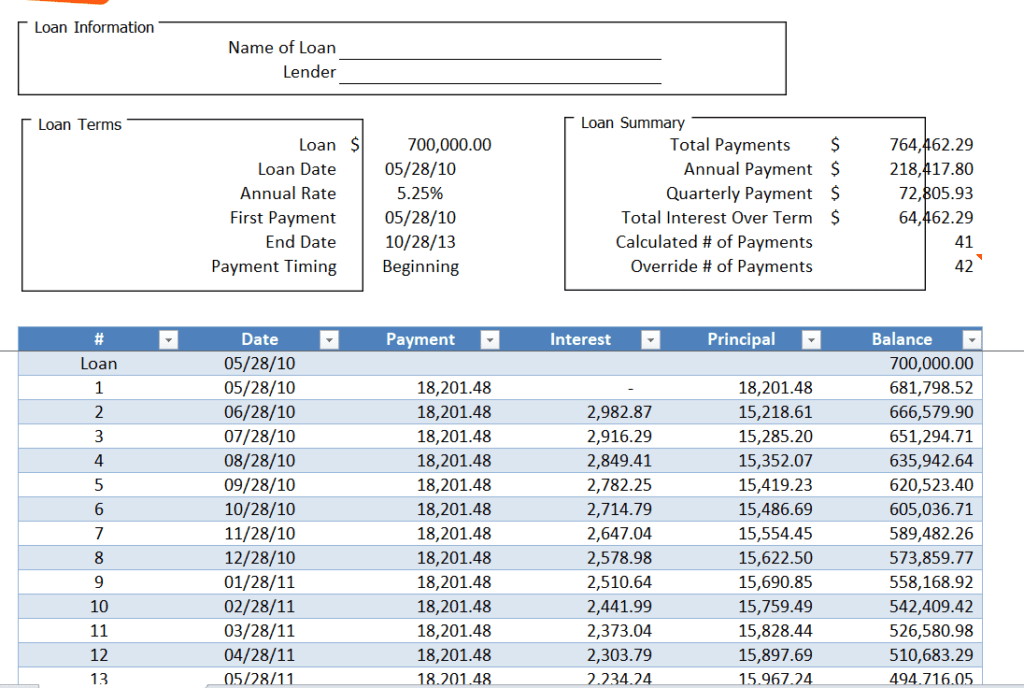The width and height of the screenshot is (1024, 688).
Task: Click the red comment indicator near 42
Action: (x=979, y=257)
